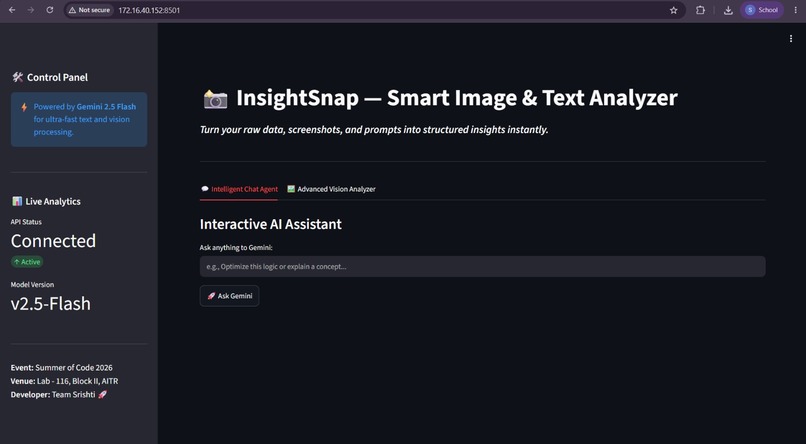Viewport: 806px width, 444px height.
Task: Click the Not secure warning badge
Action: [90, 10]
